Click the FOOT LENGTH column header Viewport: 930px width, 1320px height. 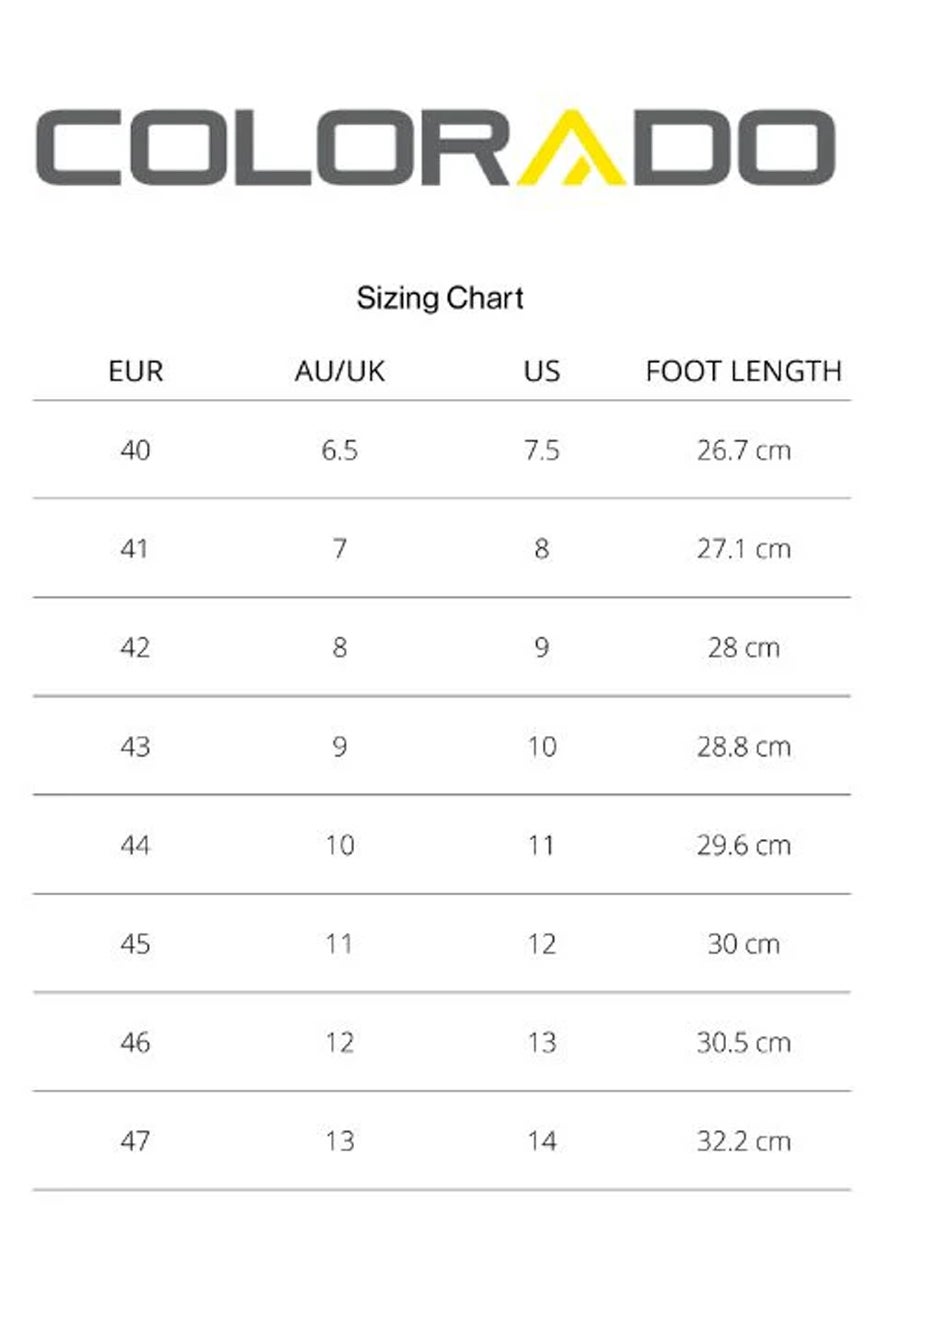[743, 372]
